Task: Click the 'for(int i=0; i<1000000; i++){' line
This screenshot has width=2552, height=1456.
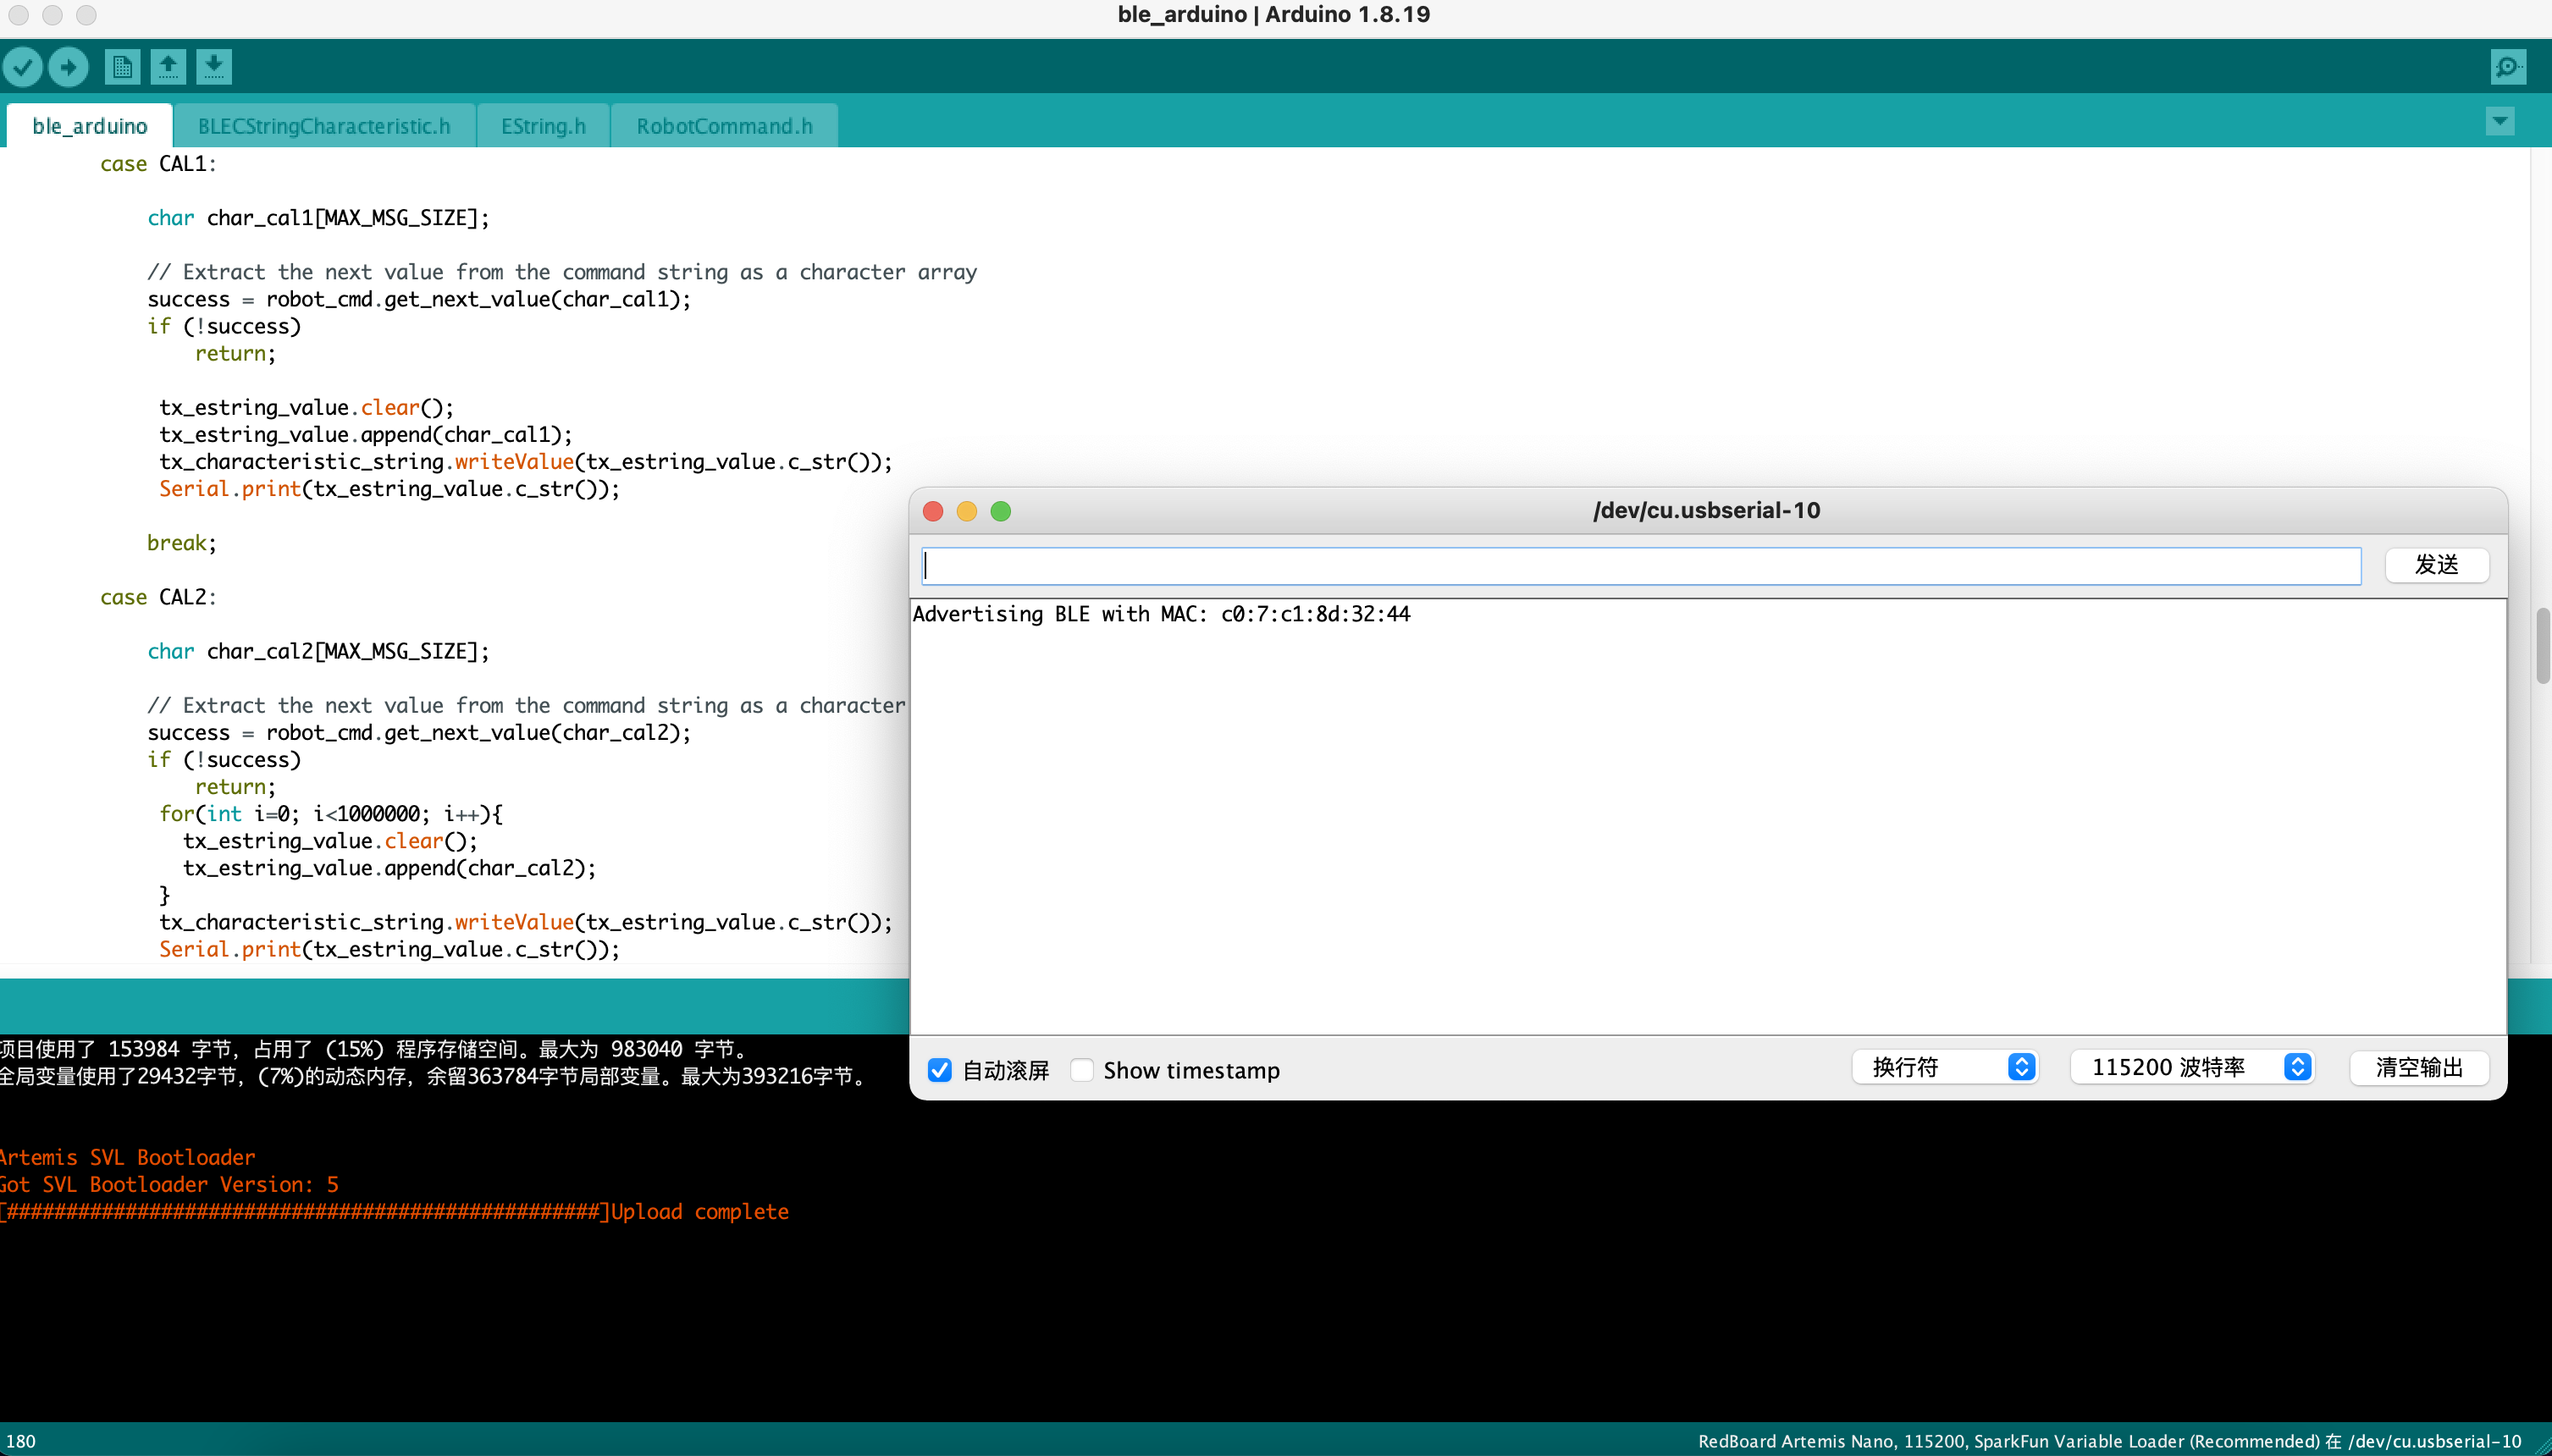Action: pos(331,814)
